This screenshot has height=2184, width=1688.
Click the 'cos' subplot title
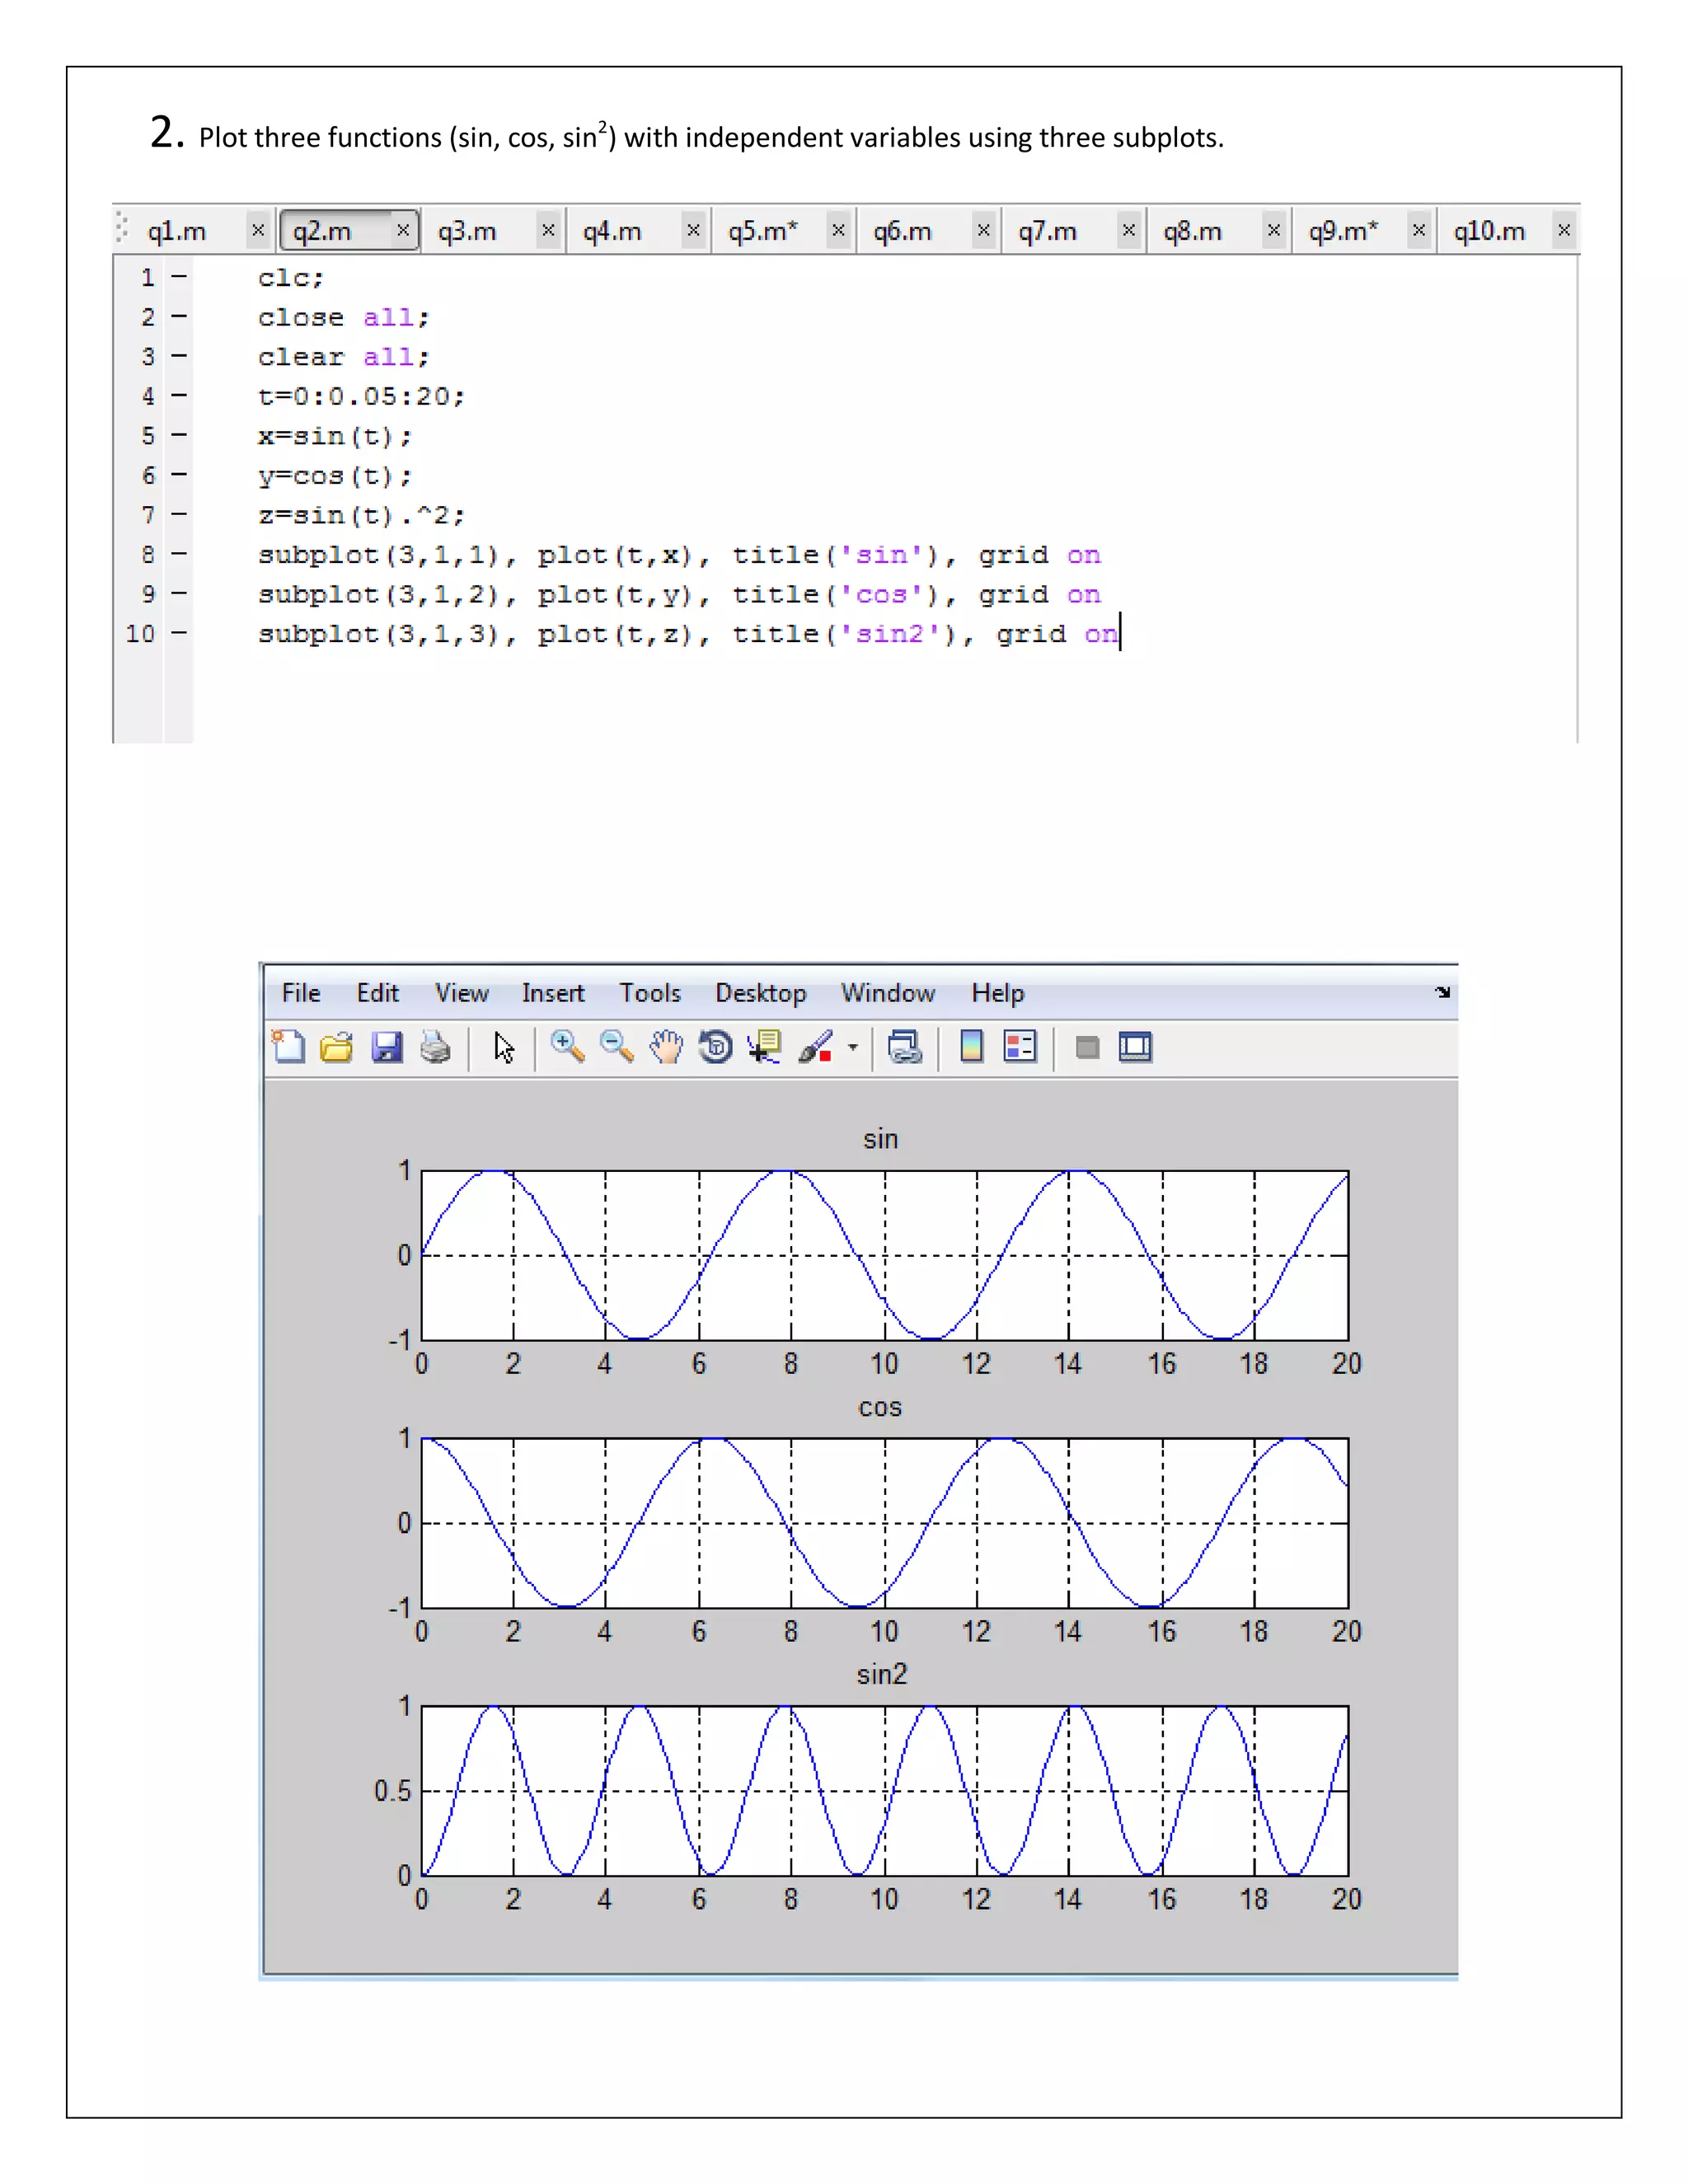881,1407
